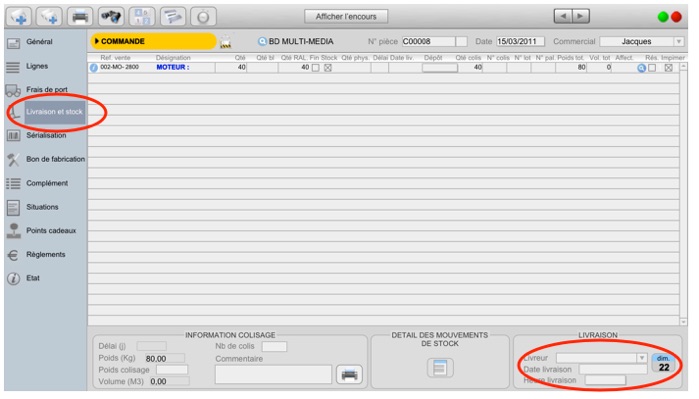The height and width of the screenshot is (399, 699).
Task: Toggle the Rés. checkbox on MOTEUR row
Action: click(x=652, y=68)
